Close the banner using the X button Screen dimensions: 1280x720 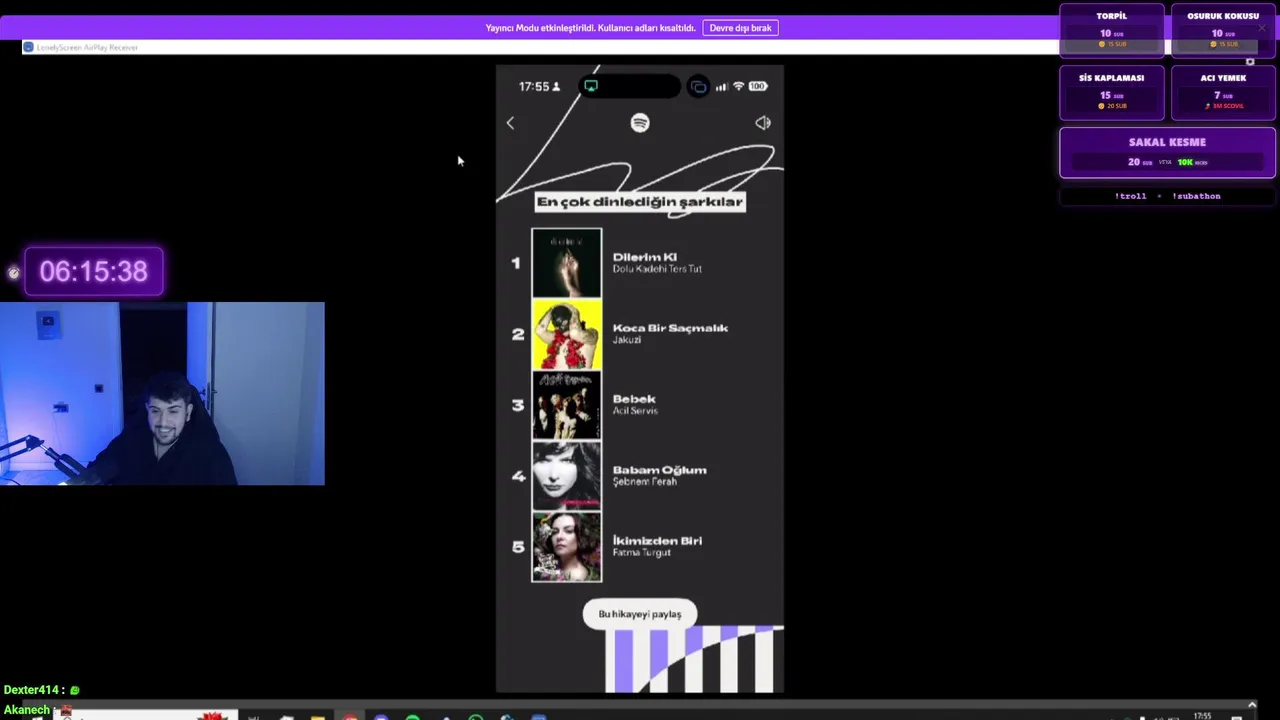point(1261,28)
